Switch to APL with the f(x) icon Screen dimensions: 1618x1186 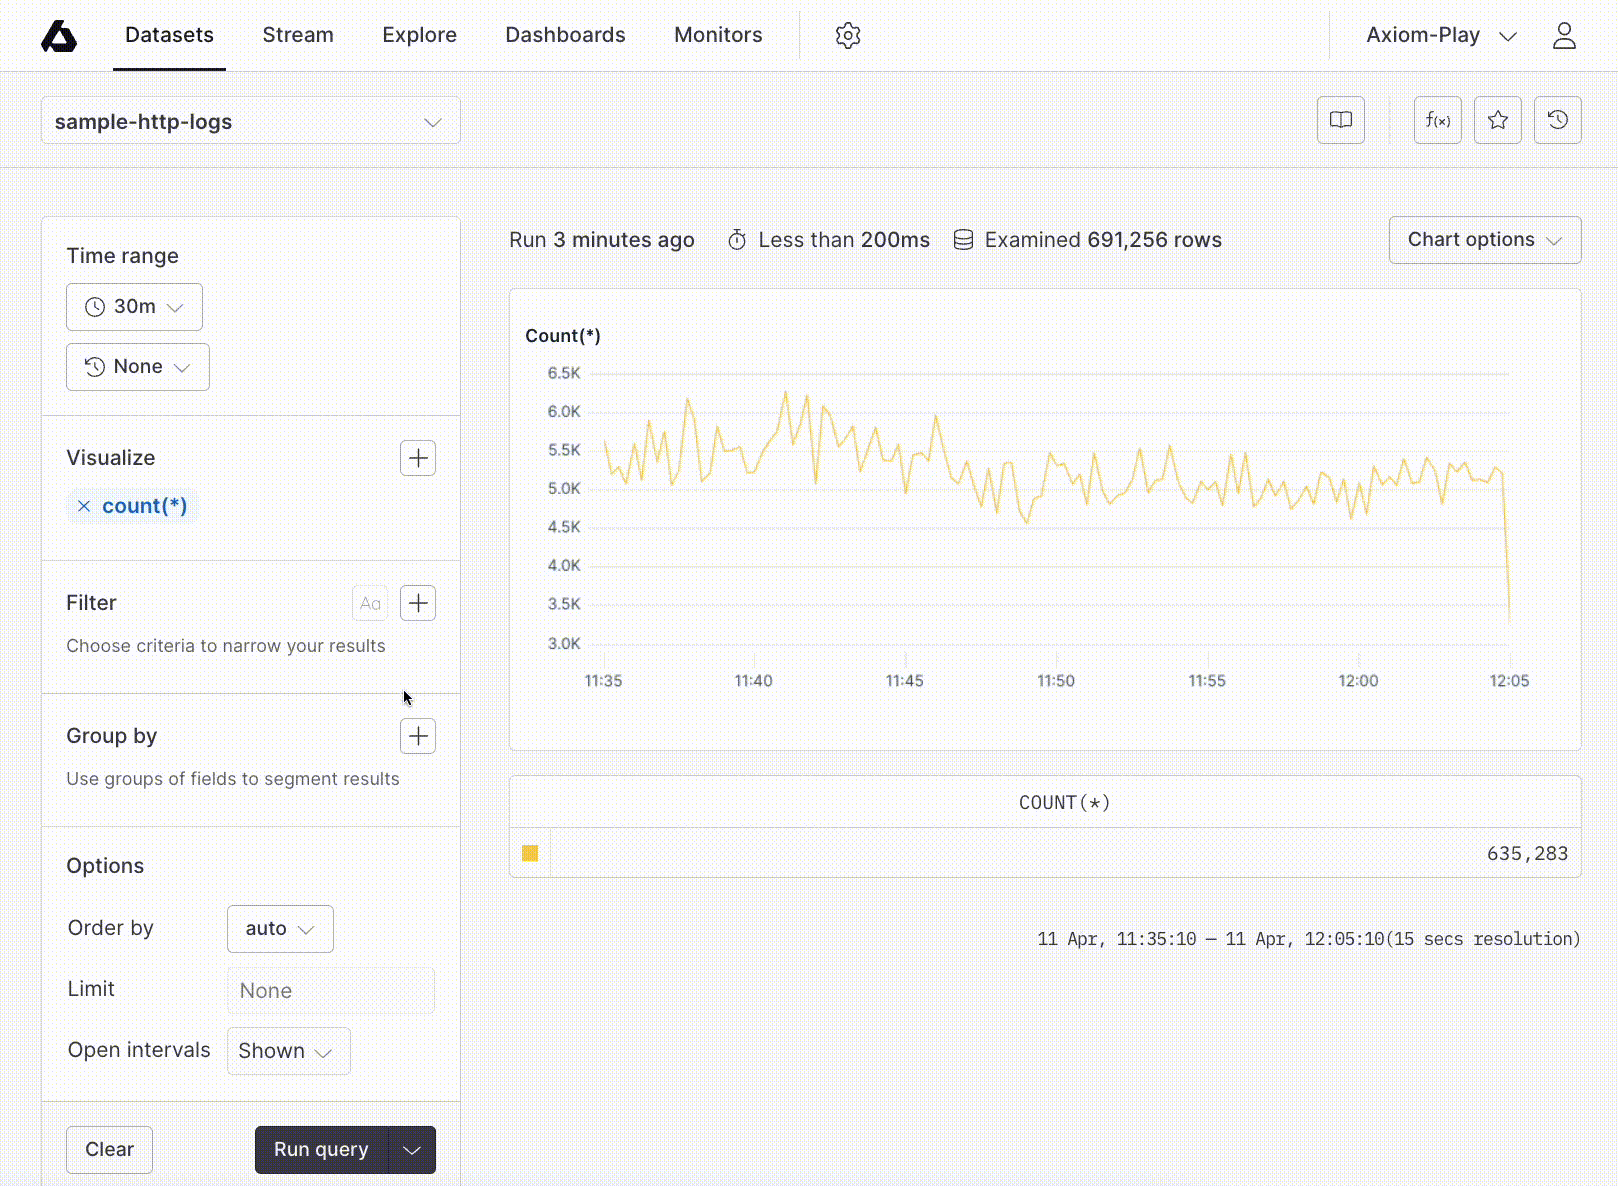[1437, 120]
